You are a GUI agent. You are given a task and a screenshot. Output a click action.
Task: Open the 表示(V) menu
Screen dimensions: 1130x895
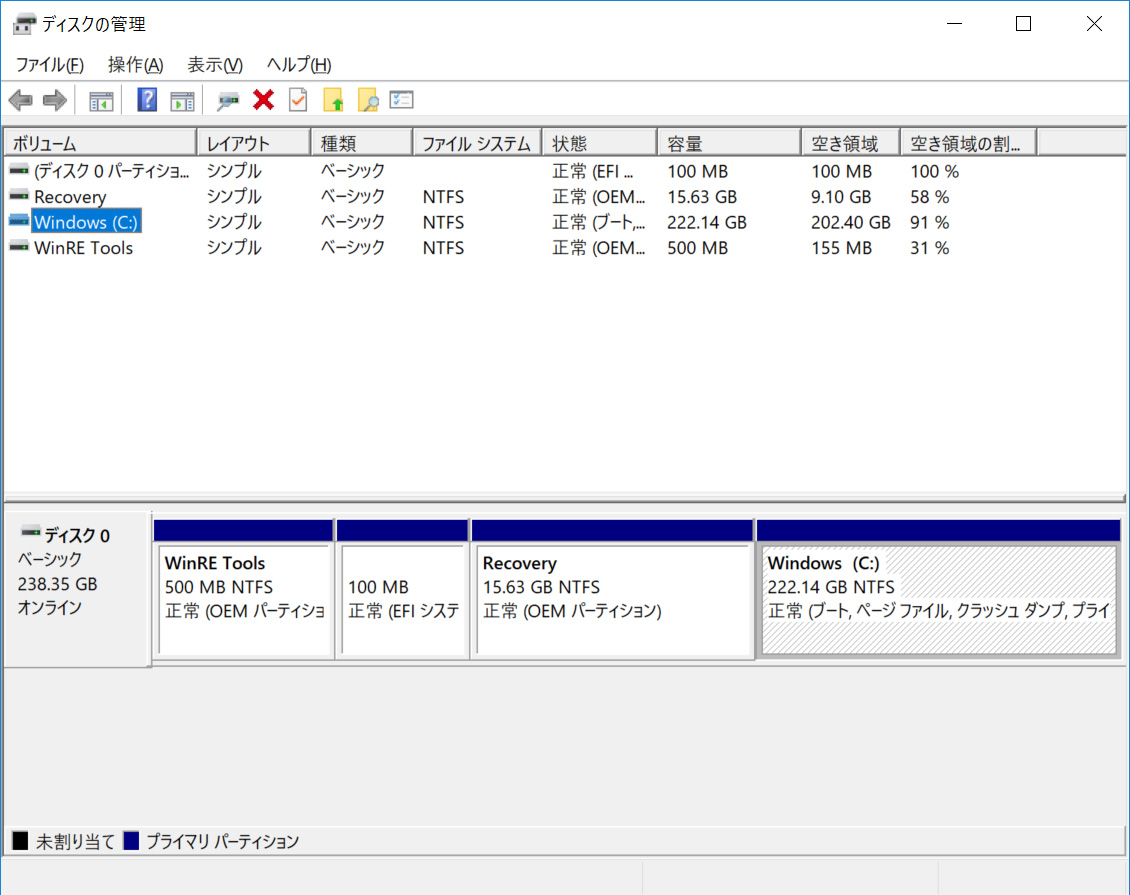tap(215, 65)
